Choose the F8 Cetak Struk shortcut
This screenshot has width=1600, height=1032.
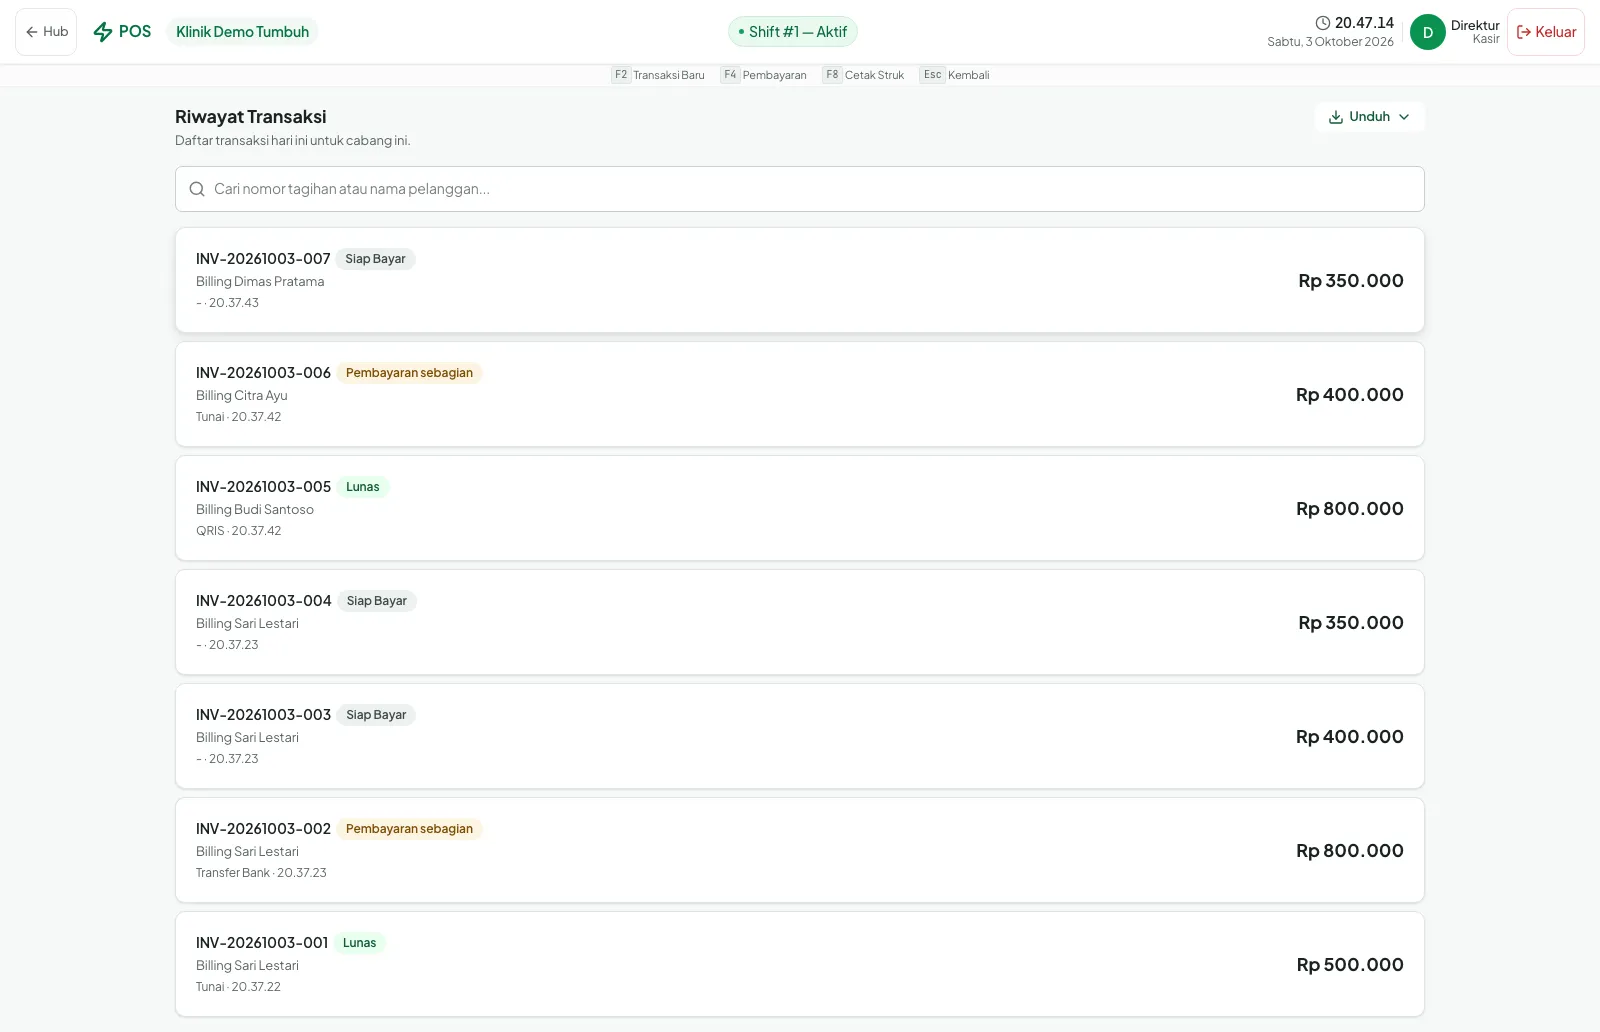point(864,75)
